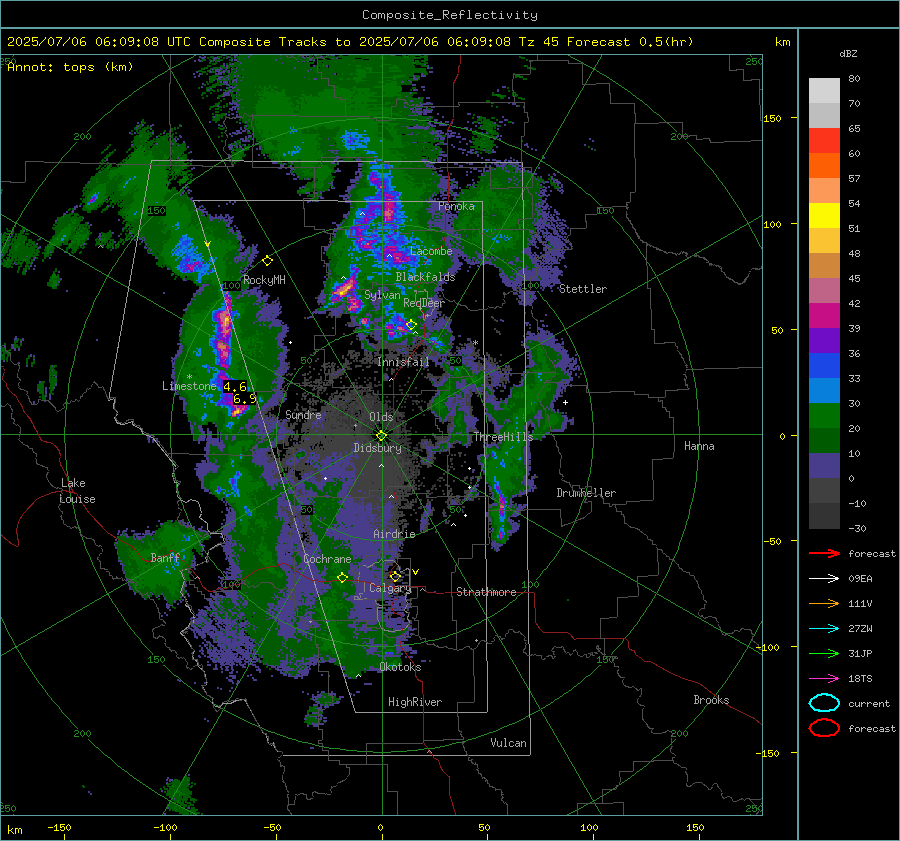
Task: Select the Calgary city label
Action: click(390, 588)
